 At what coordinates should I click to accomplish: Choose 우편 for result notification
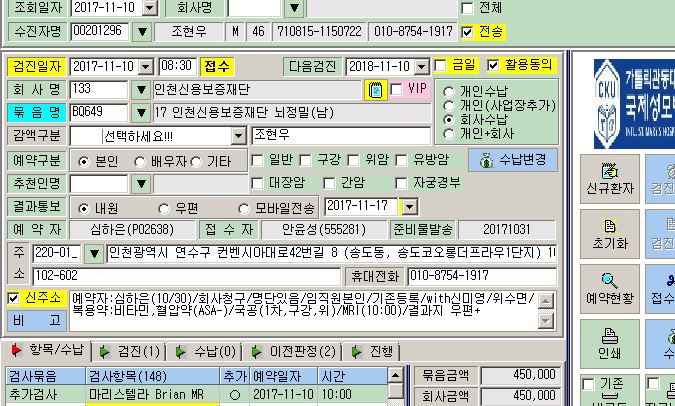point(164,209)
